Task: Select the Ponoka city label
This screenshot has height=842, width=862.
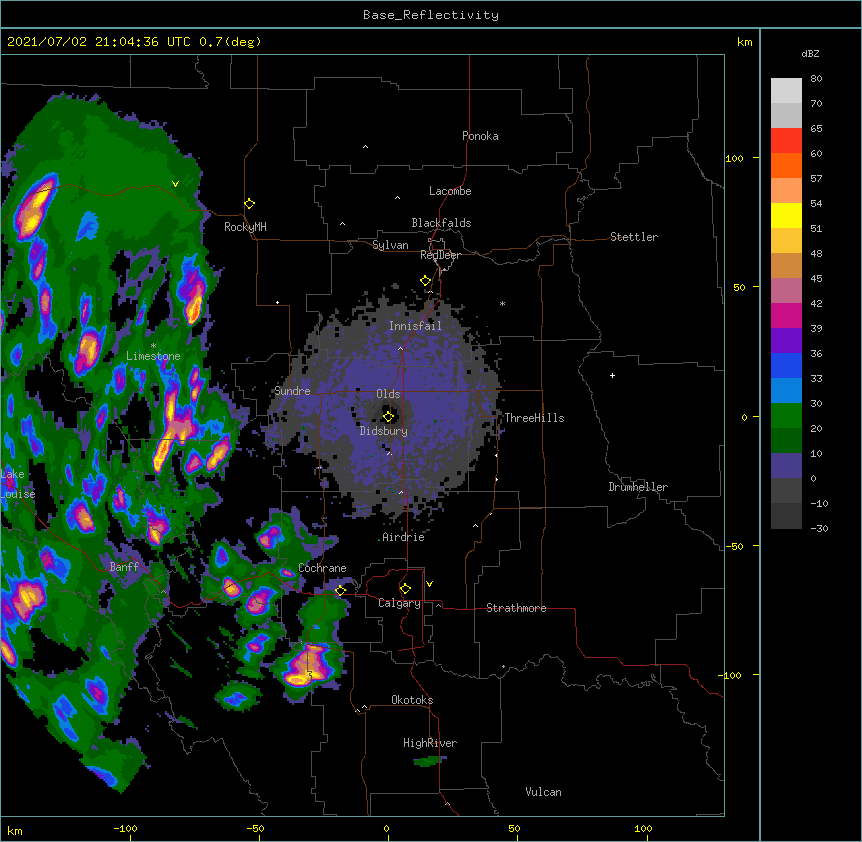Action: point(480,136)
